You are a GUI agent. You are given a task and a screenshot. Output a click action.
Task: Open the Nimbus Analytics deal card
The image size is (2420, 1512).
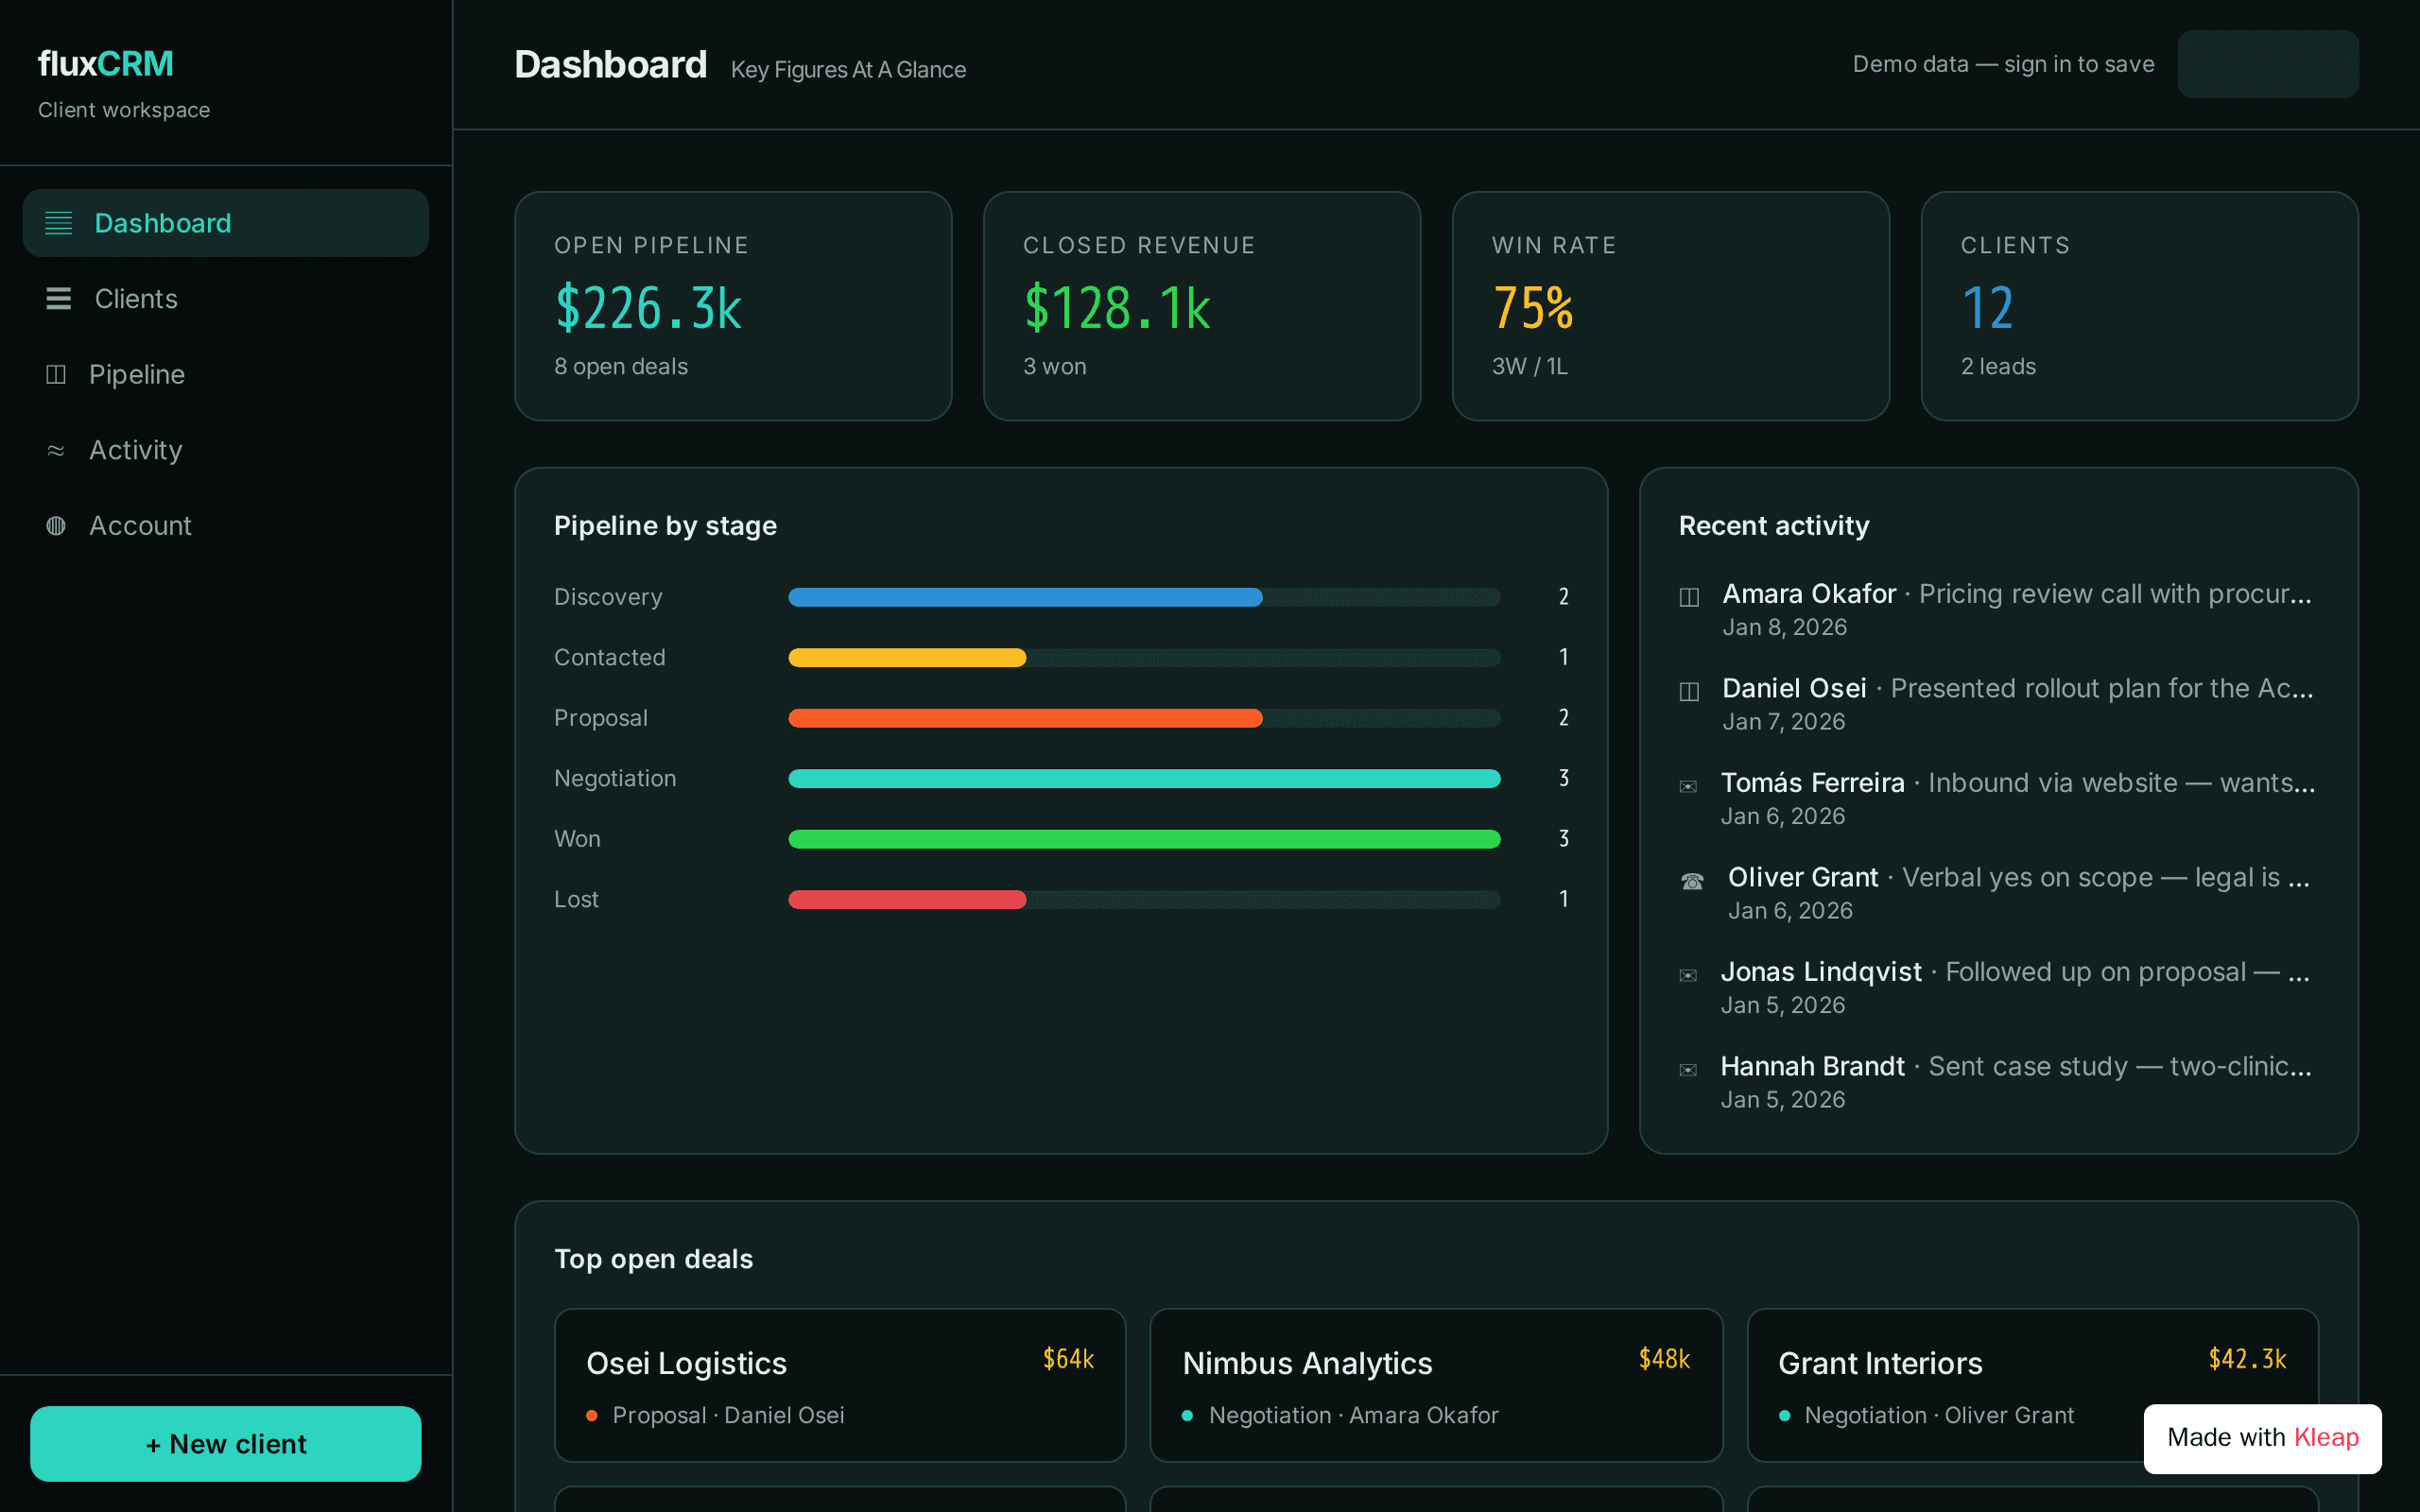1436,1385
